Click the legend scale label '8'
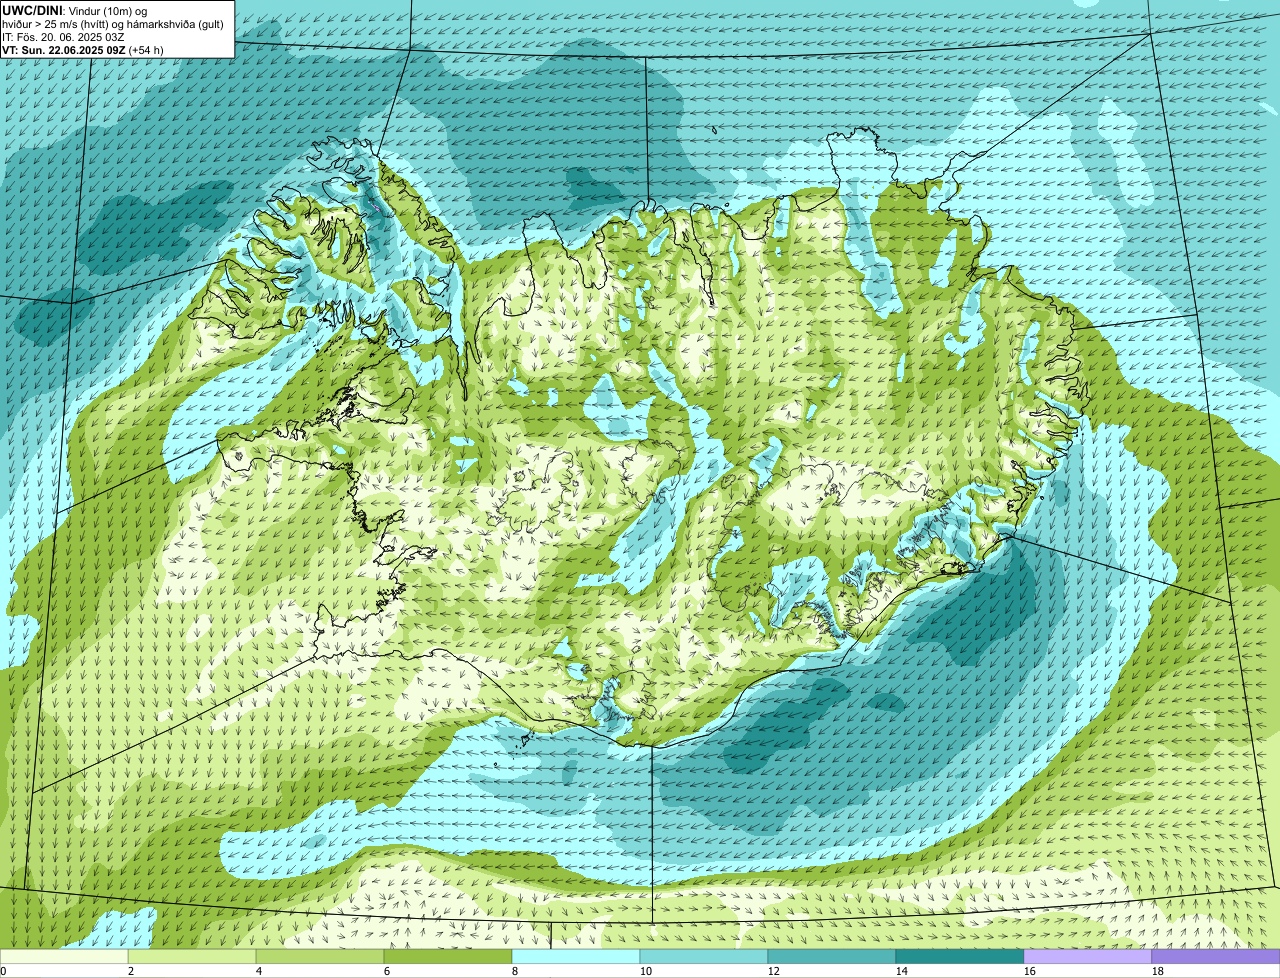 [515, 971]
